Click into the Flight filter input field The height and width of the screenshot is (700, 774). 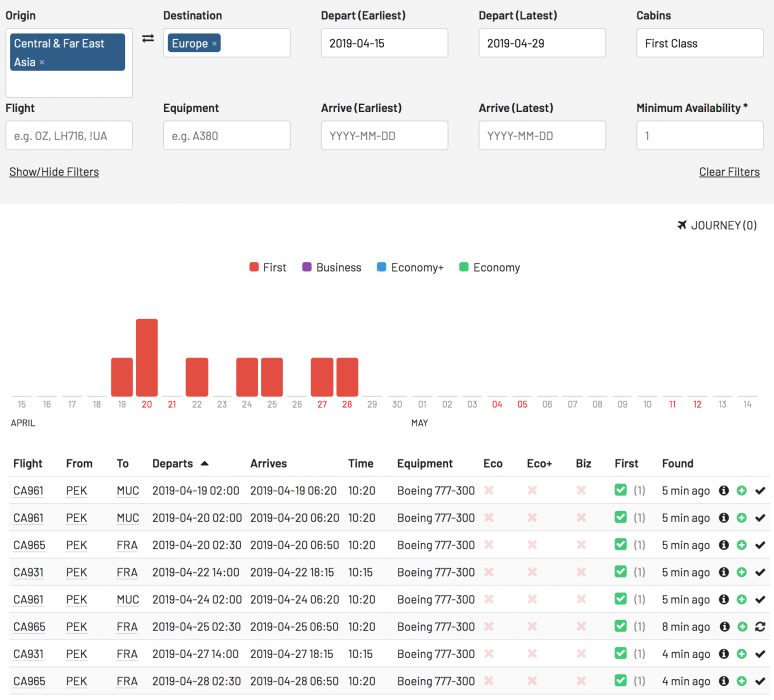[68, 135]
